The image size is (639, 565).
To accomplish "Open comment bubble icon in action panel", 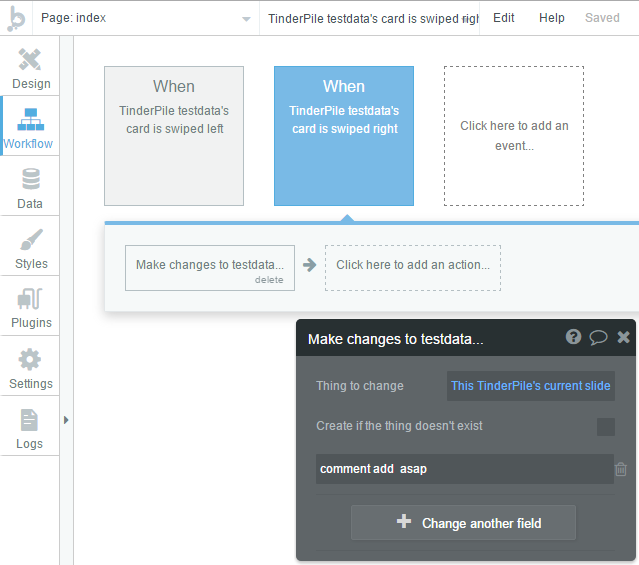I will (598, 338).
